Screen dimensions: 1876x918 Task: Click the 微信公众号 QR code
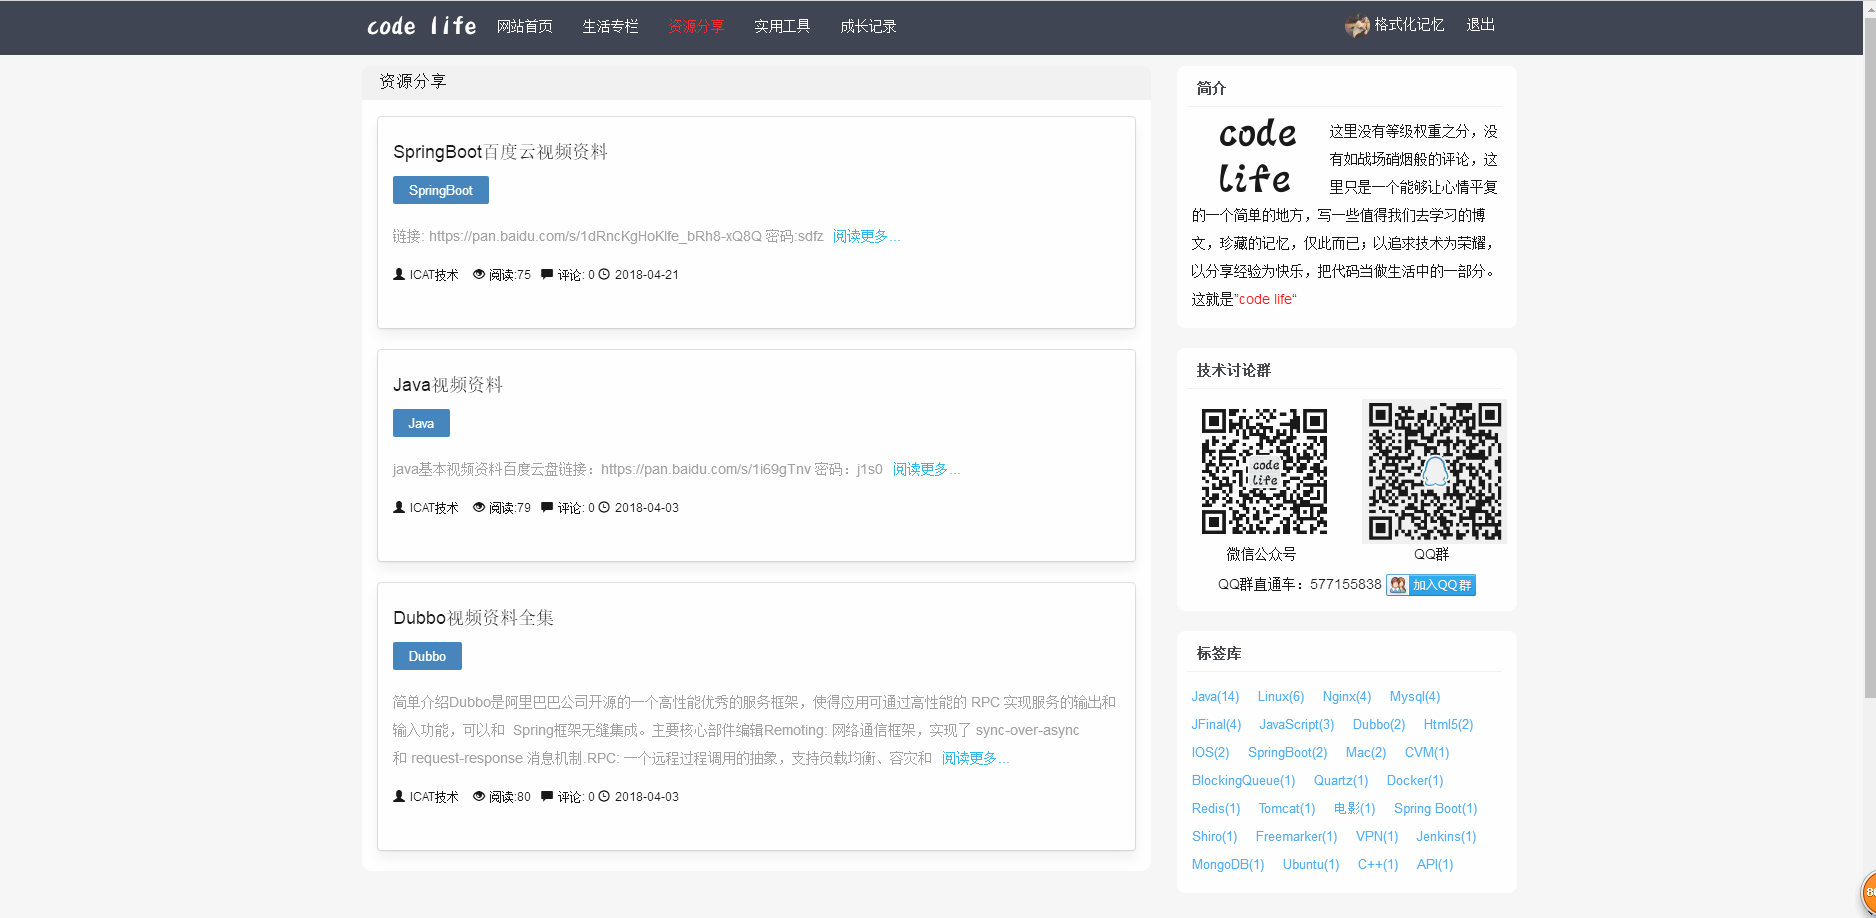click(x=1264, y=471)
